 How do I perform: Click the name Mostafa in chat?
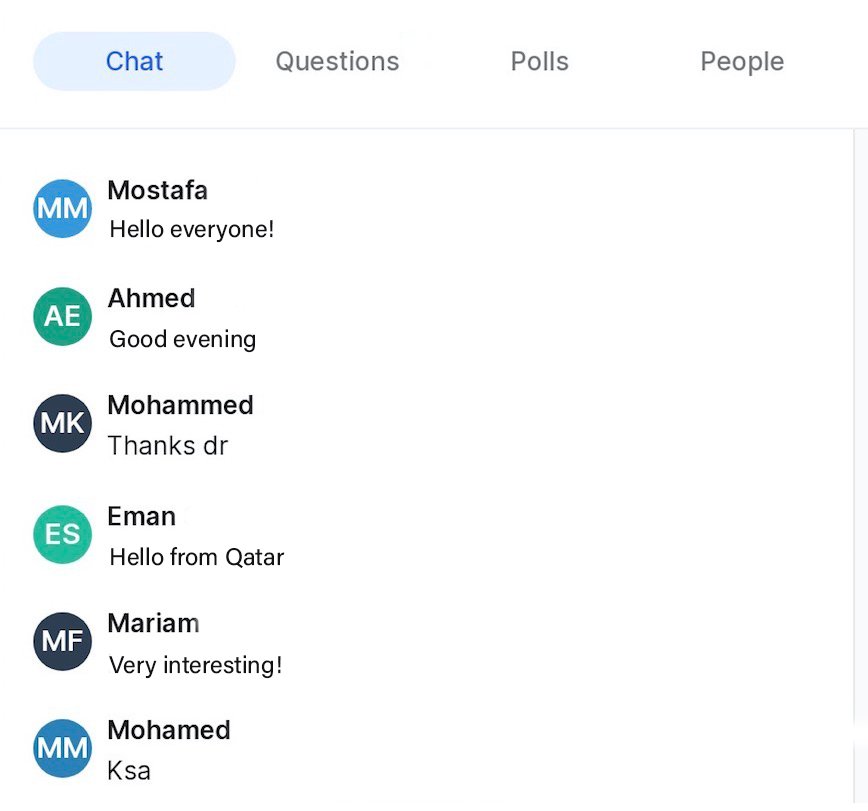[157, 190]
